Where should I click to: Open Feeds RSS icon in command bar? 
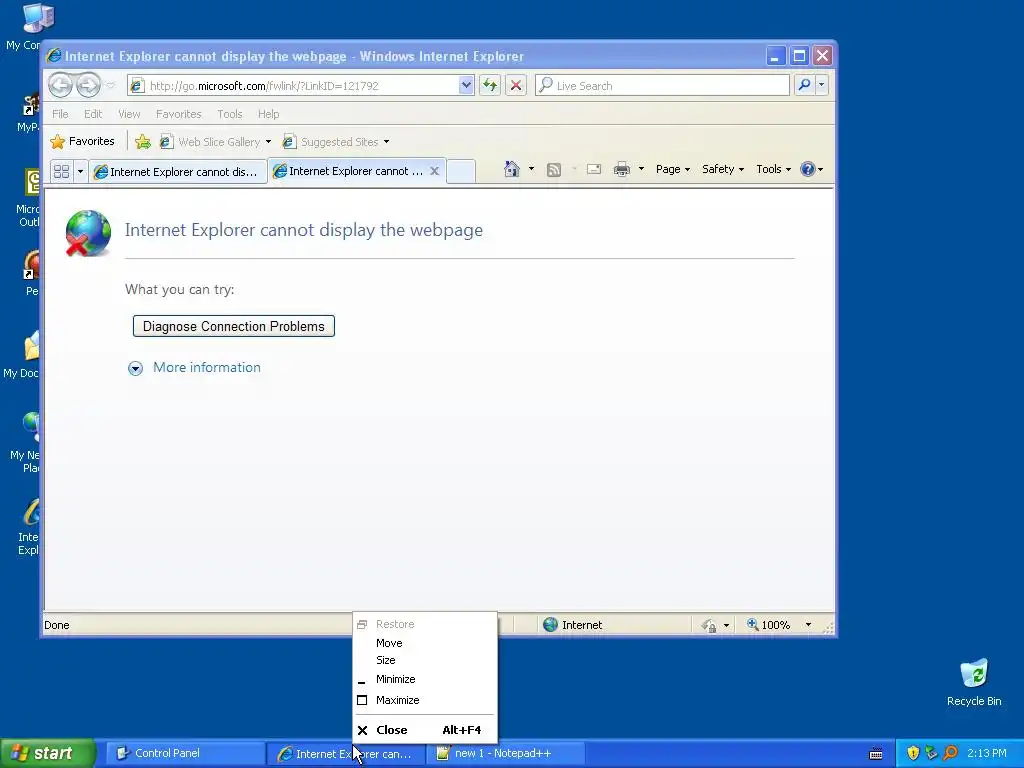(554, 170)
